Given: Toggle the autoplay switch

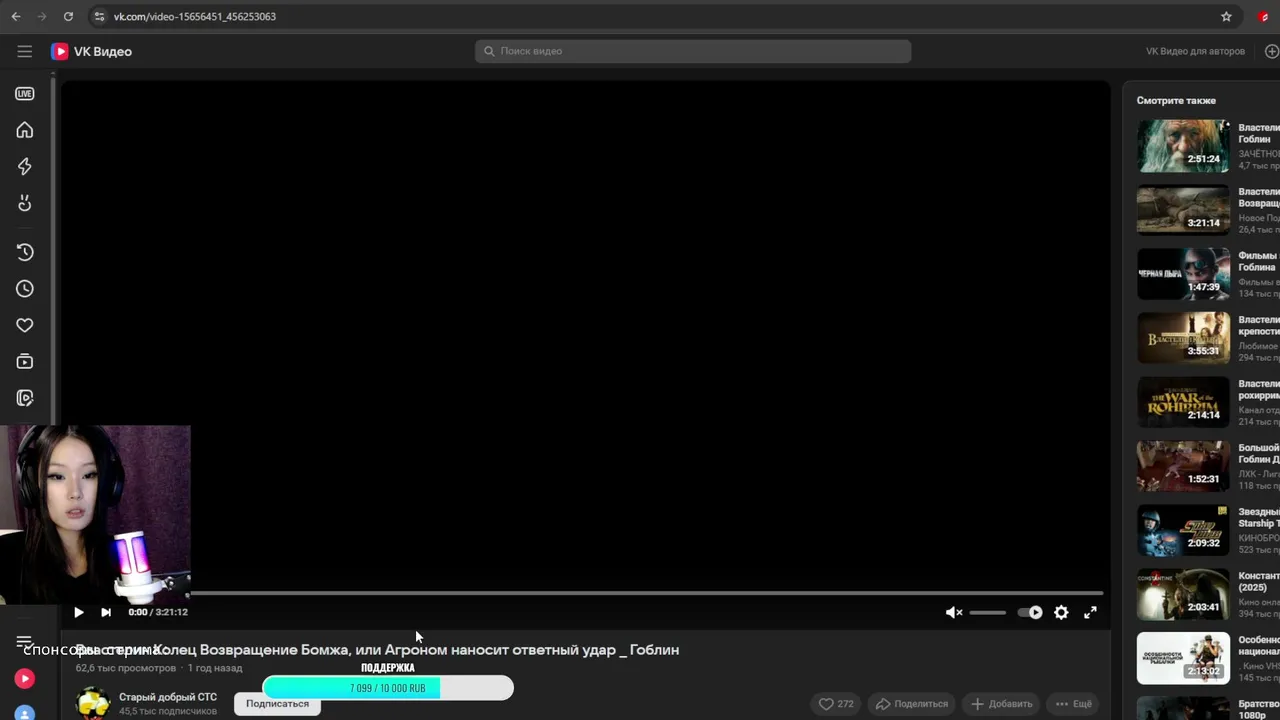Looking at the screenshot, I should pyautogui.click(x=1030, y=612).
